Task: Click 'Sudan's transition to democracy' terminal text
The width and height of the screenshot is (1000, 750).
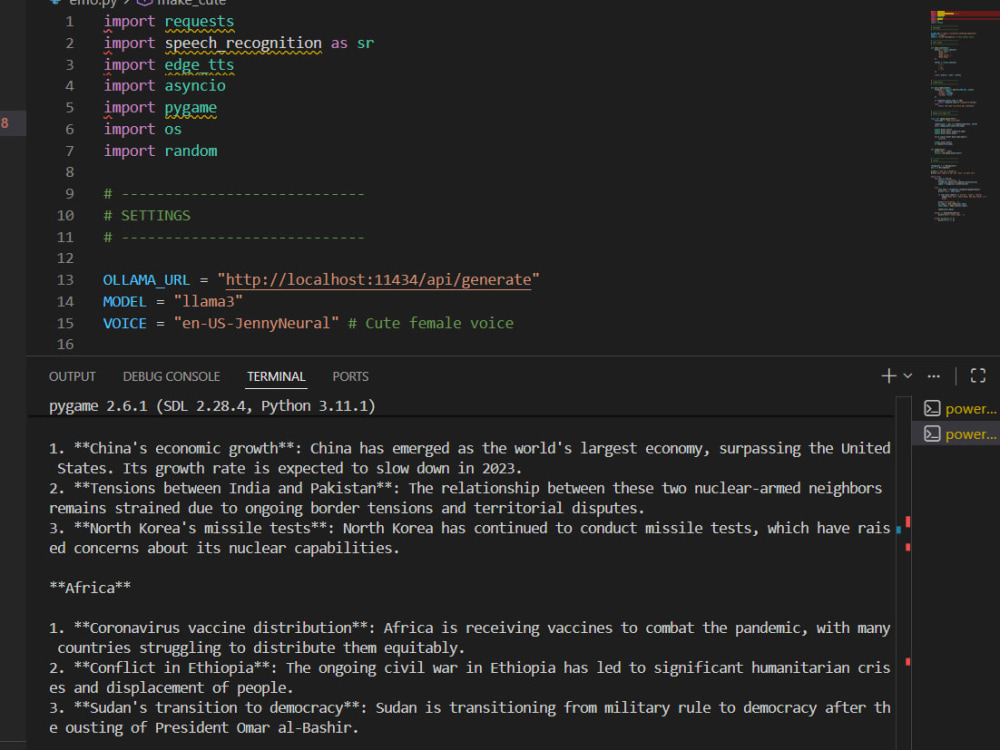Action: click(217, 707)
